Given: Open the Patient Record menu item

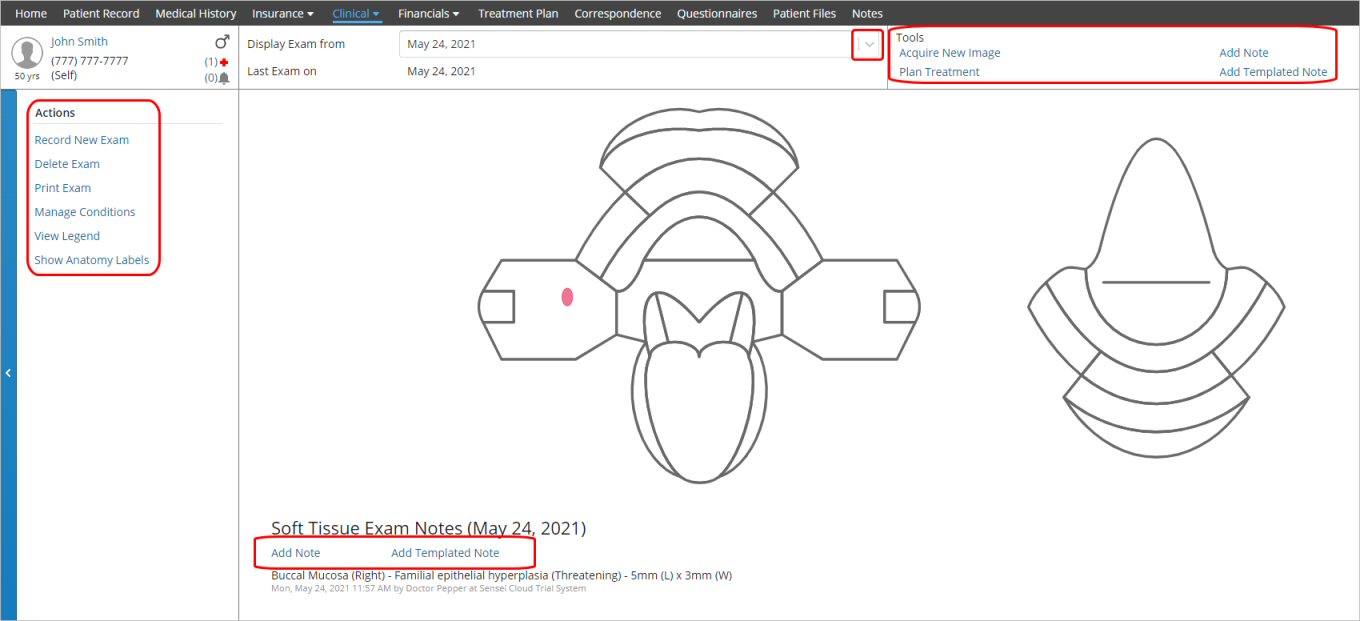Looking at the screenshot, I should tap(101, 14).
